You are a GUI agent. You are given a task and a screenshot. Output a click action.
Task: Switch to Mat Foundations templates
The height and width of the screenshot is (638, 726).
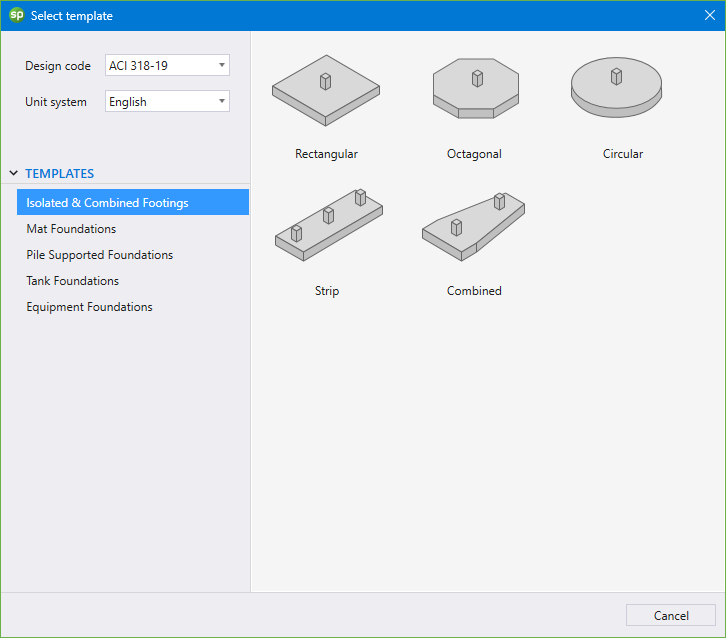pyautogui.click(x=71, y=229)
